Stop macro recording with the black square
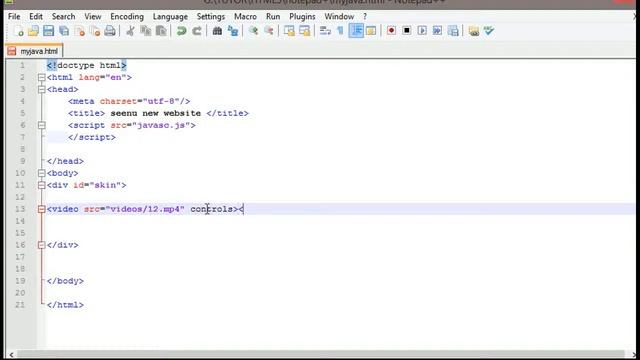Image resolution: width=640 pixels, height=360 pixels. [x=407, y=31]
